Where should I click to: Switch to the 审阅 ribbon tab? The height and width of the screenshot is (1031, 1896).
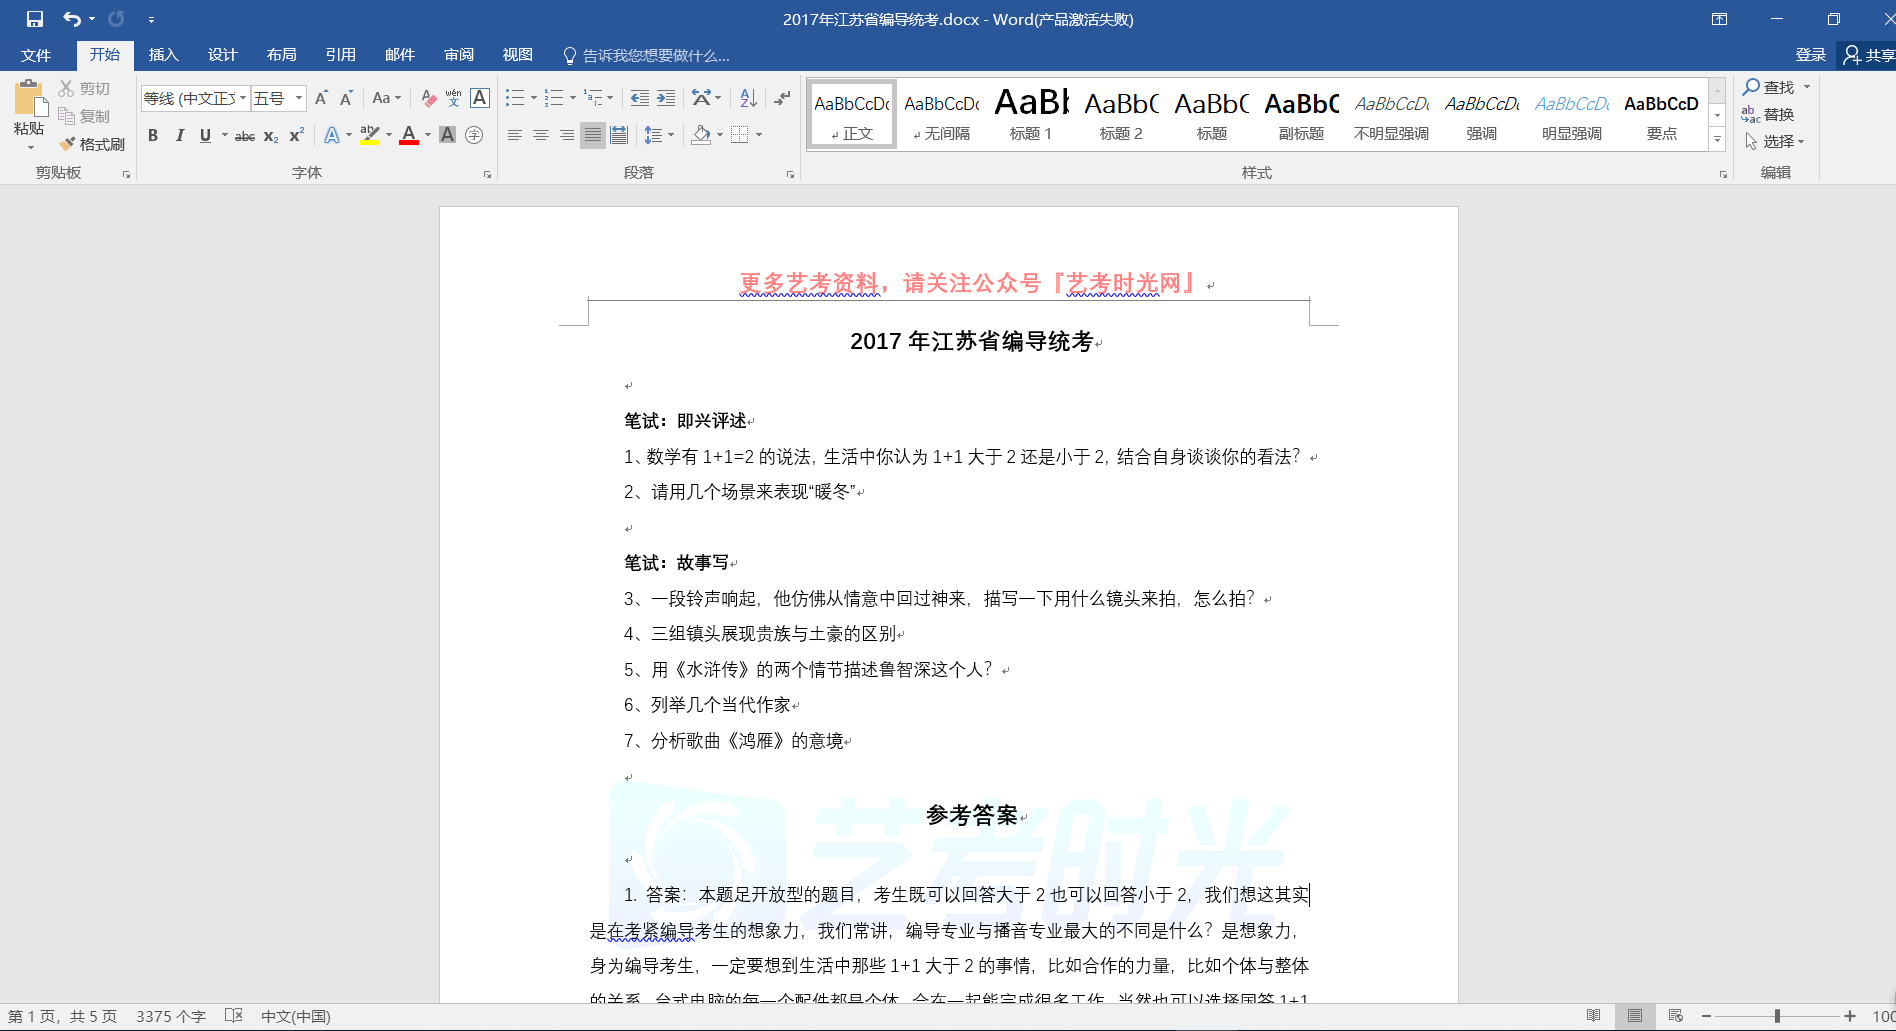459,55
